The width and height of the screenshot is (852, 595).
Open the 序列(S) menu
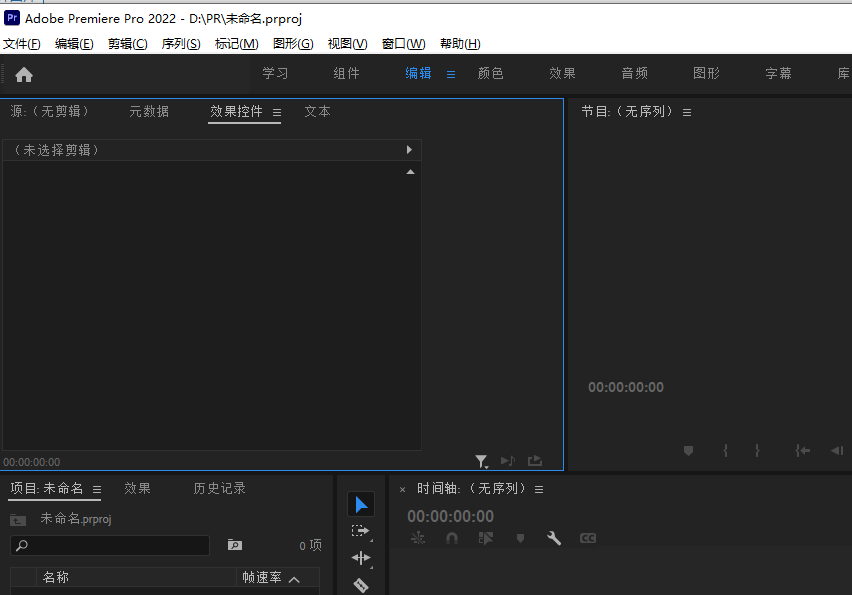[181, 44]
